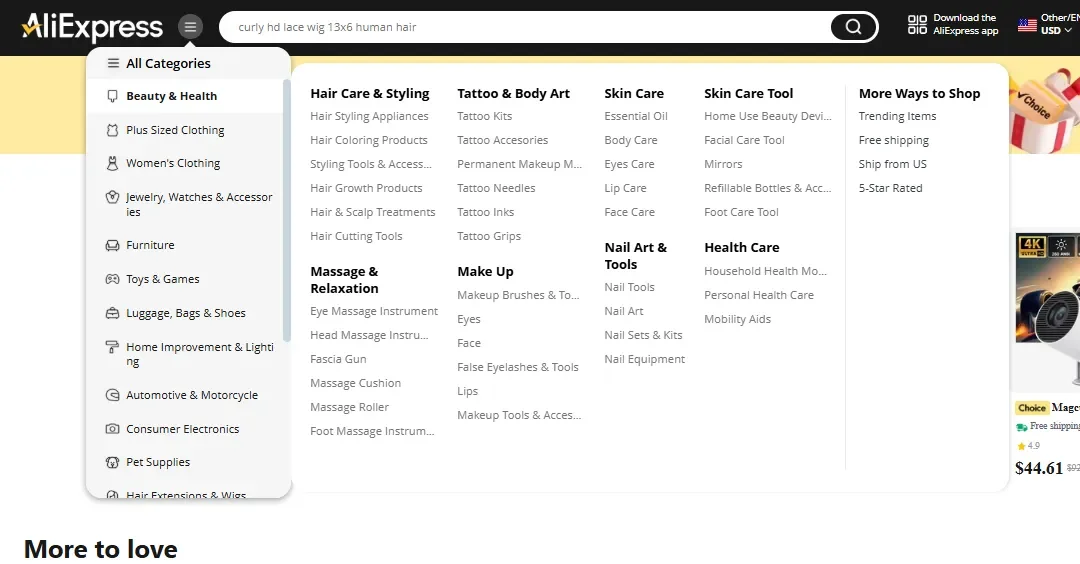
Task: Open the projector product thumbnail
Action: (1047, 310)
